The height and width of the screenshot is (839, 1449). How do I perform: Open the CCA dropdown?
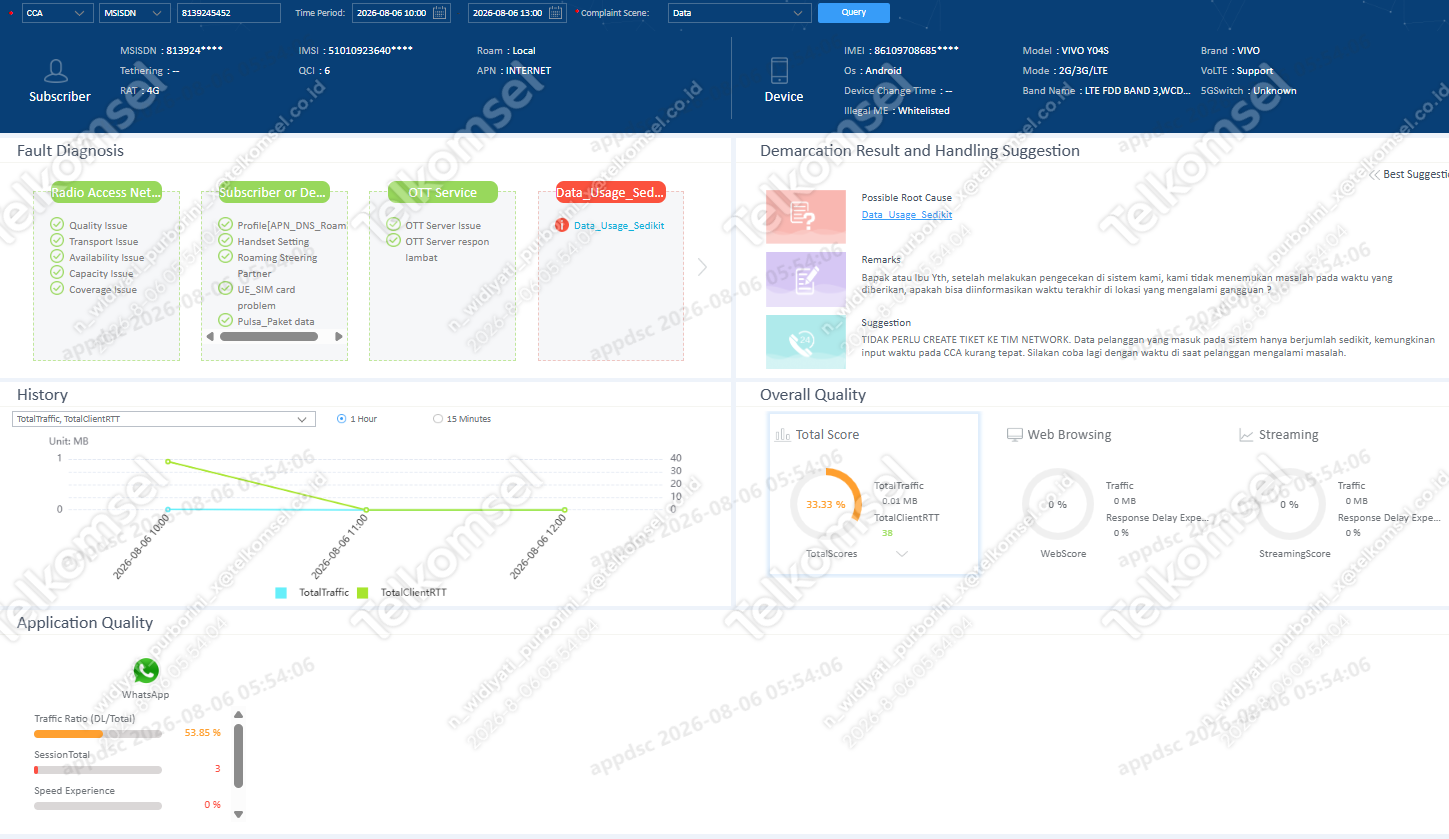[x=57, y=13]
